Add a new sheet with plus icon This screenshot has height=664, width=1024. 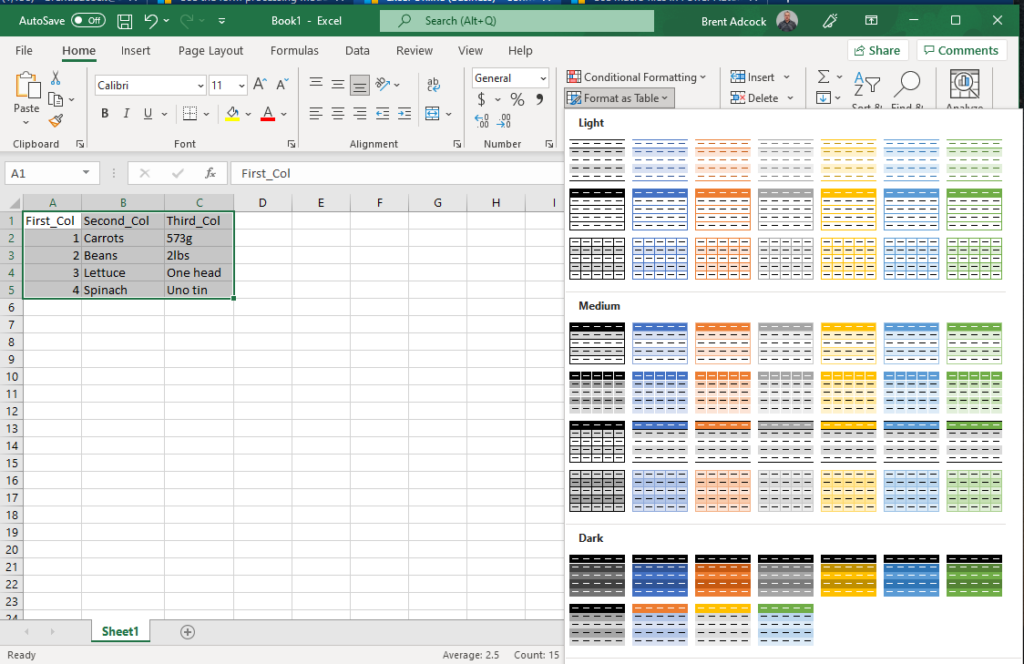[187, 631]
